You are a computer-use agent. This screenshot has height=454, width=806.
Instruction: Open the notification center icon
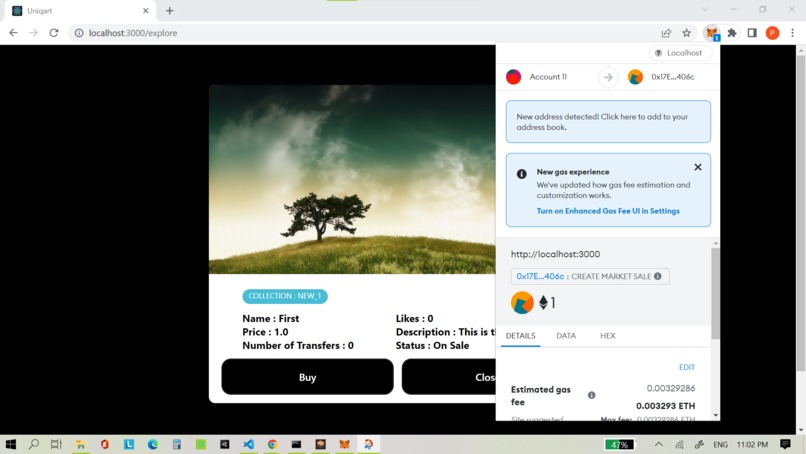(785, 444)
